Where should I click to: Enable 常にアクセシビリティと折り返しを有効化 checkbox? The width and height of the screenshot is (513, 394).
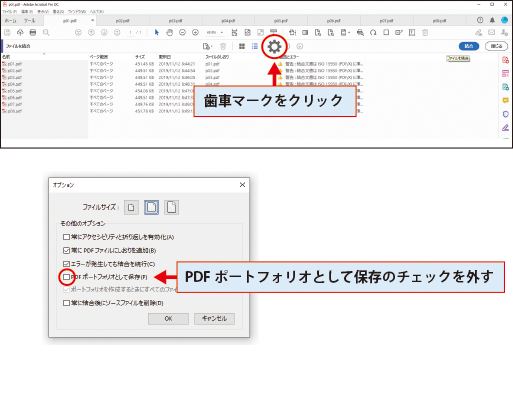pyautogui.click(x=66, y=237)
